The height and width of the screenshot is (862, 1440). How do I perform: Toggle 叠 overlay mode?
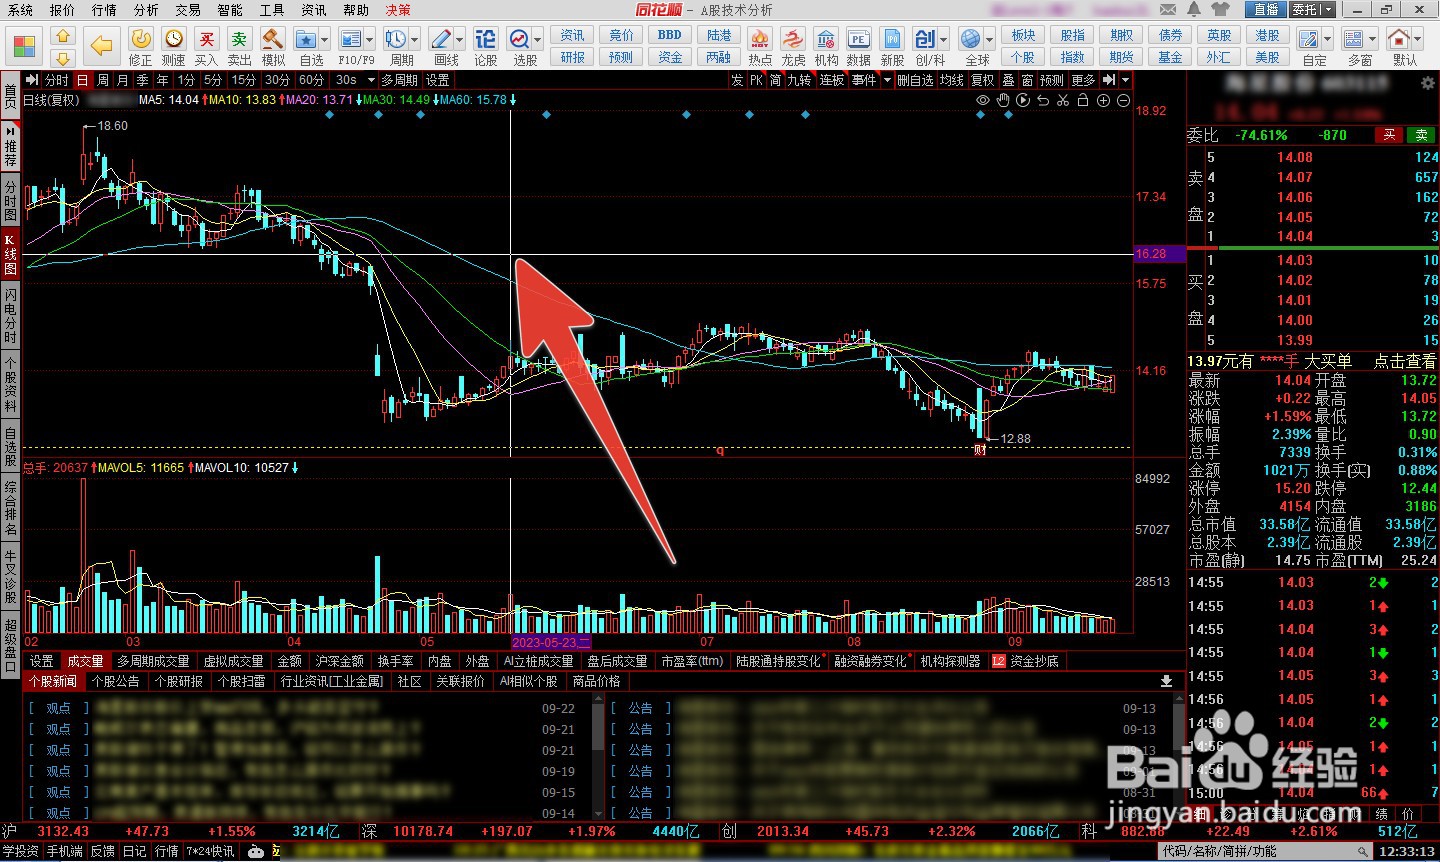coord(1008,80)
